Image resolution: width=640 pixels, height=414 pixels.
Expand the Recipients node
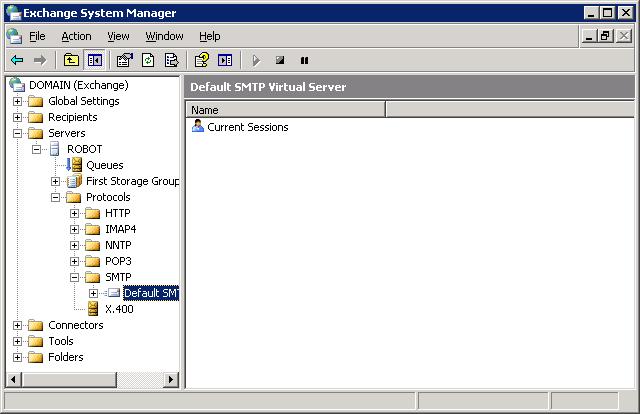tap(17, 118)
